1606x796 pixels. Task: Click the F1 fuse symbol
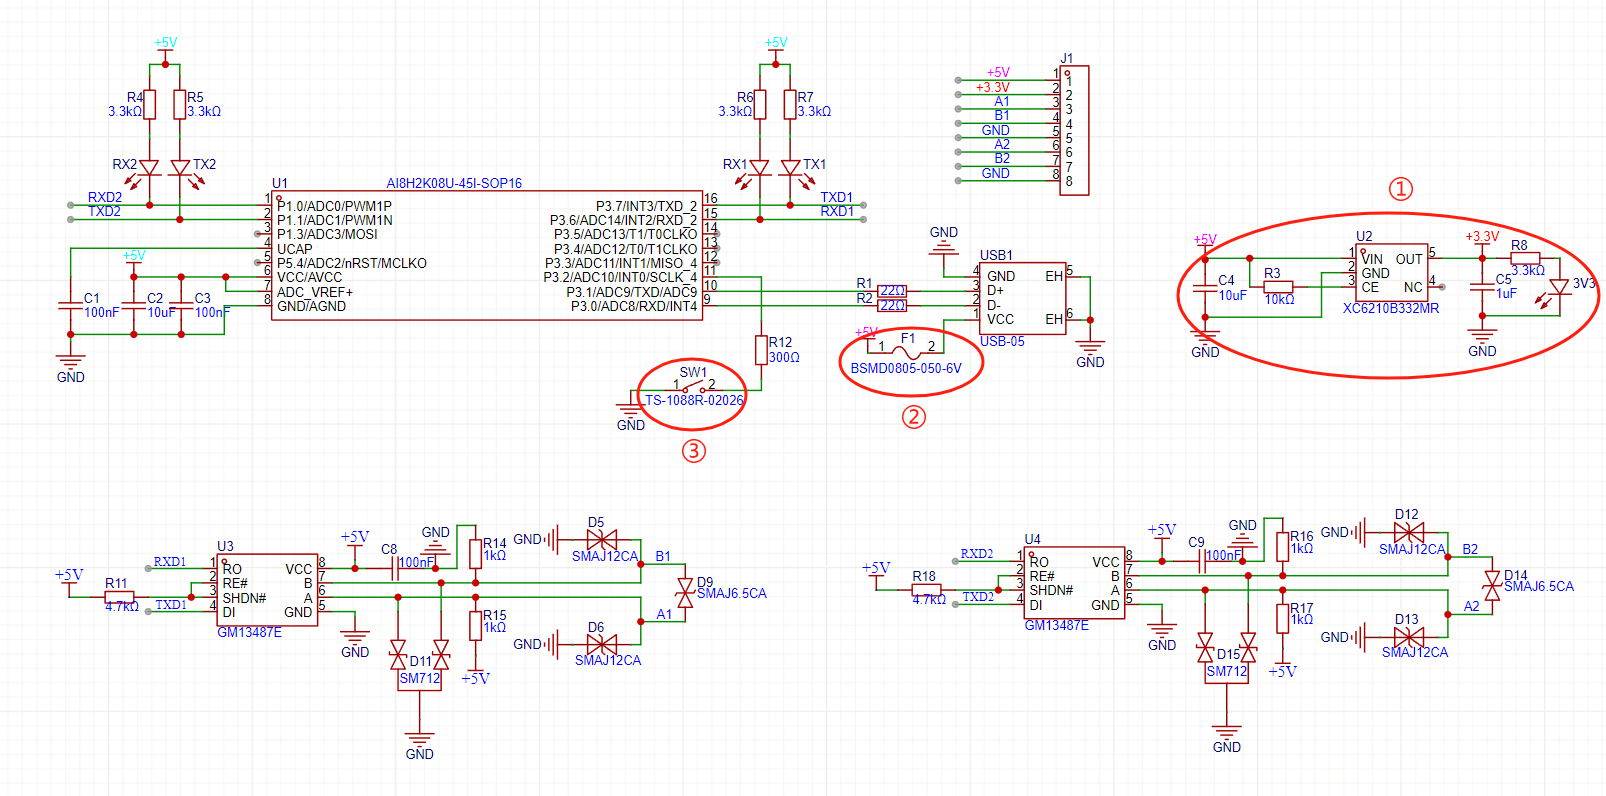coord(906,349)
